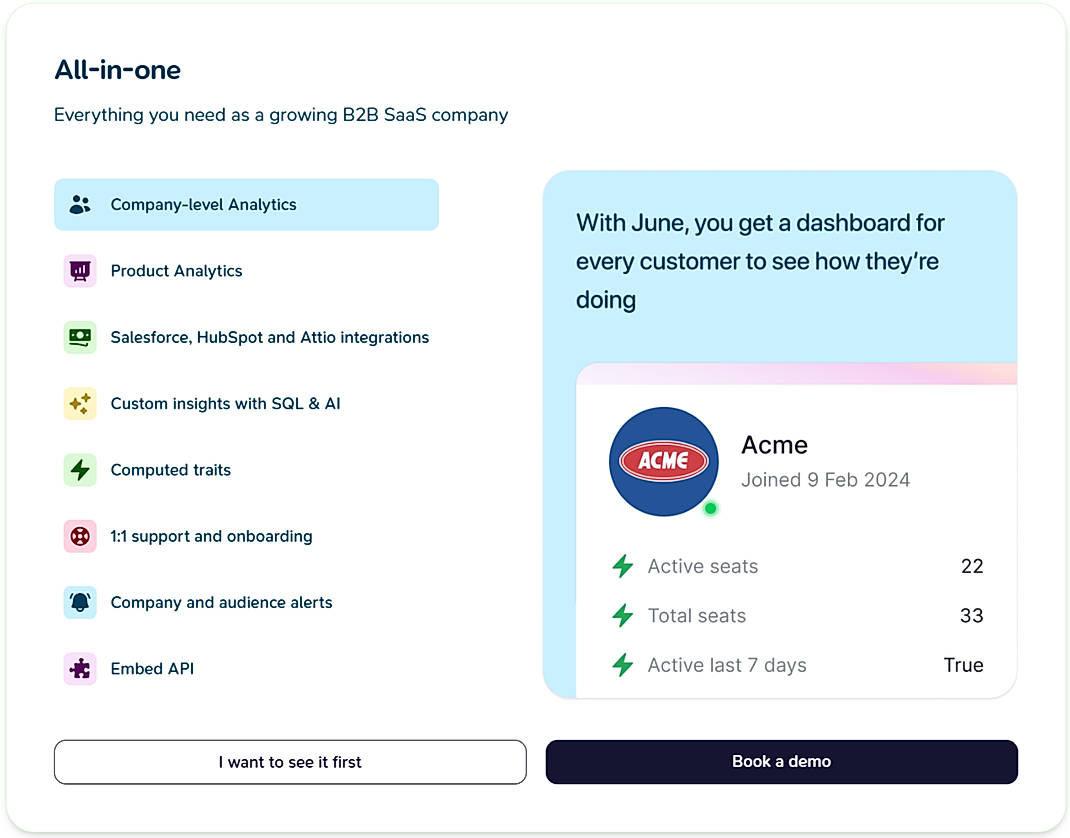
Task: Click the lightning icon beside Active seats
Action: coord(622,566)
